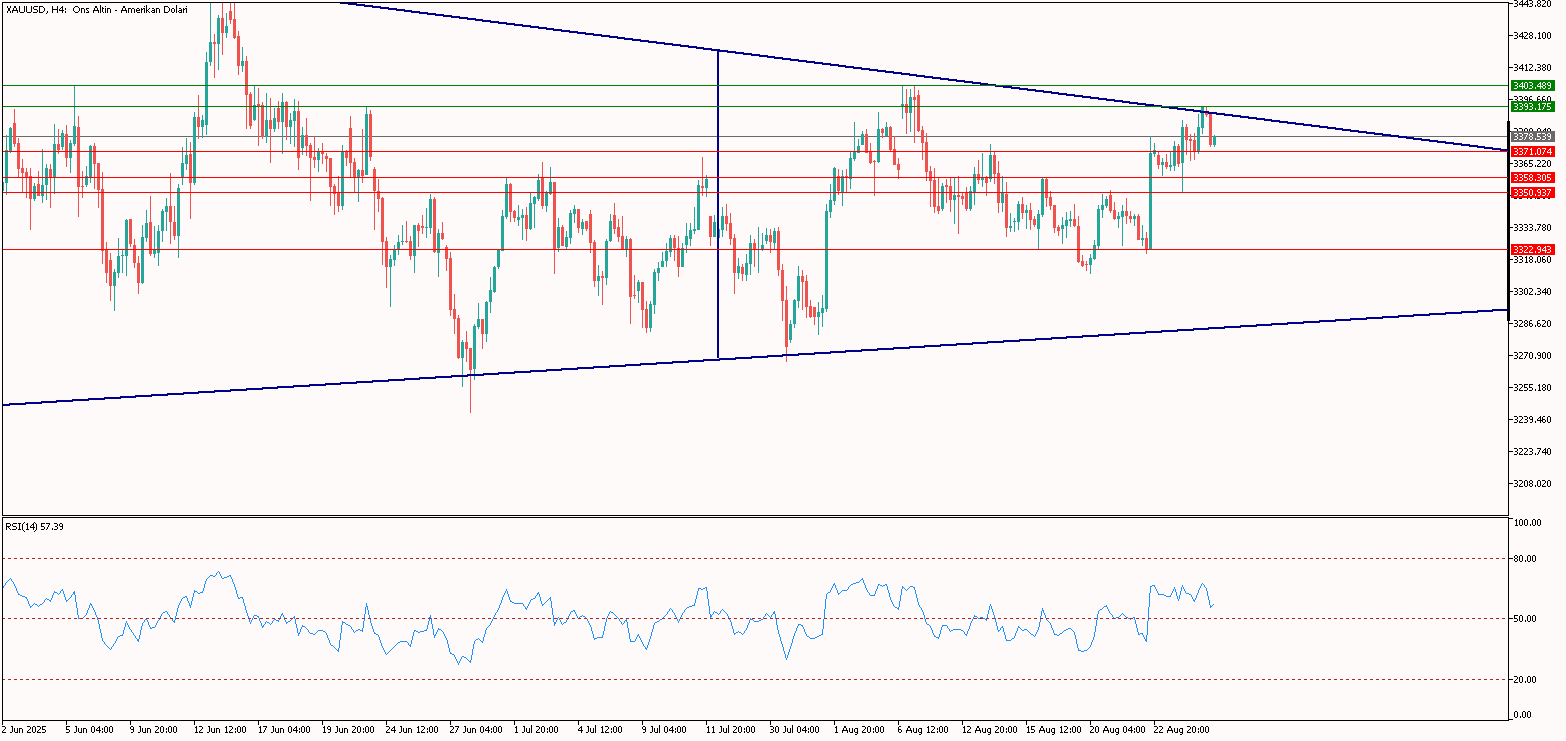
Task: Click the 3255.180 price scale value
Action: pos(1533,387)
